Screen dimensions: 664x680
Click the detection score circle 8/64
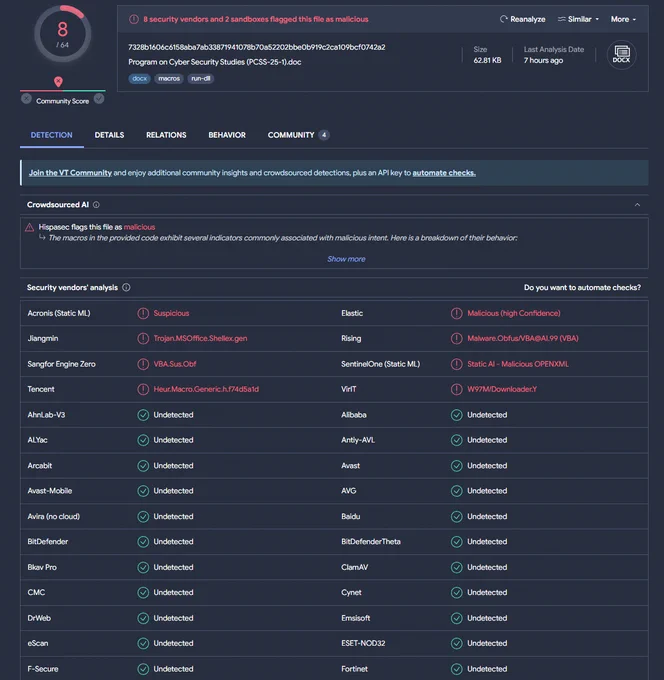click(62, 34)
